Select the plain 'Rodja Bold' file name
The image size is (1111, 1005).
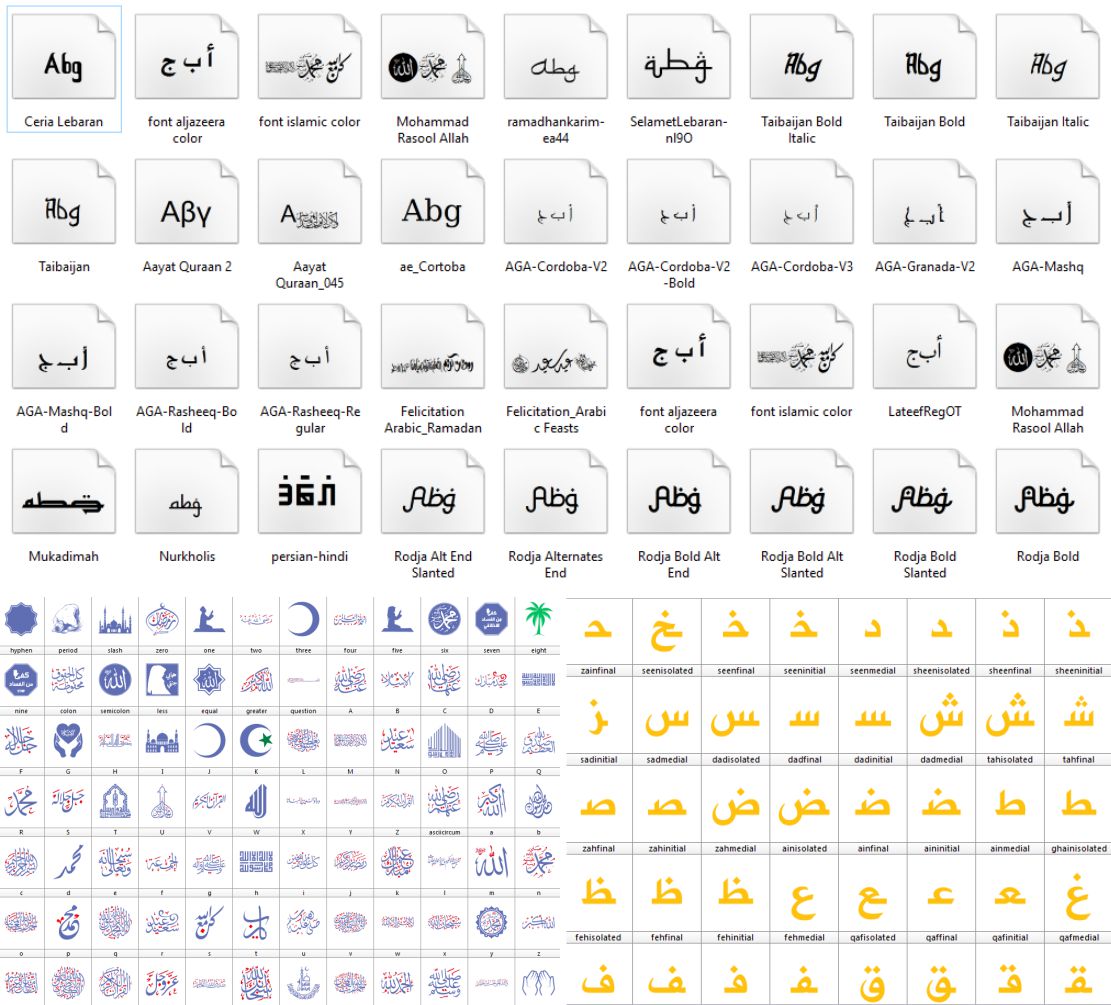click(1048, 556)
